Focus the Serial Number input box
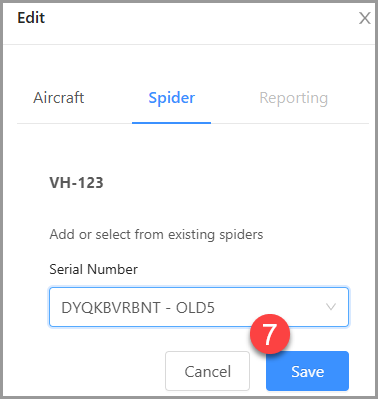 click(199, 307)
